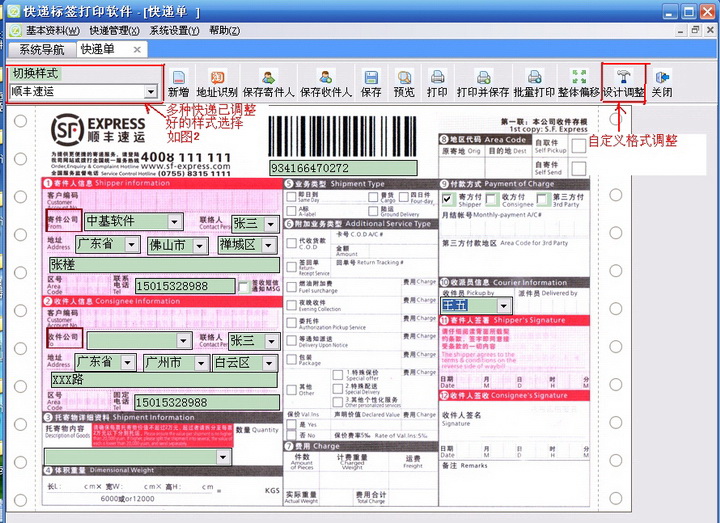Click the 保存收件人 save recipient icon

[x=326, y=84]
